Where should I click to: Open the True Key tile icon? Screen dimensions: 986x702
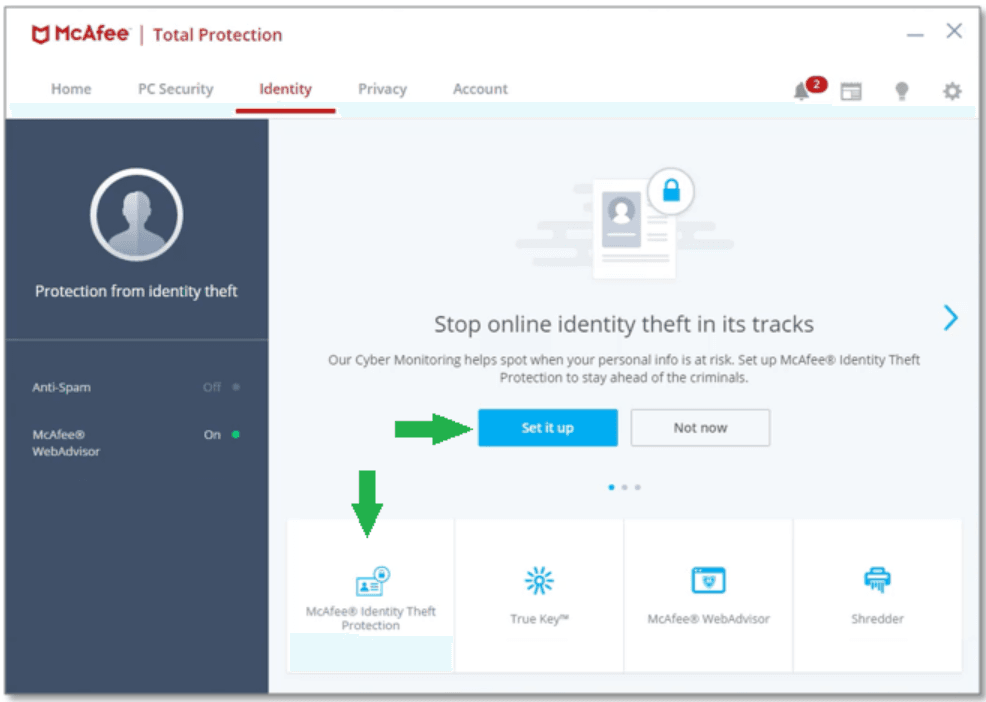click(x=539, y=581)
